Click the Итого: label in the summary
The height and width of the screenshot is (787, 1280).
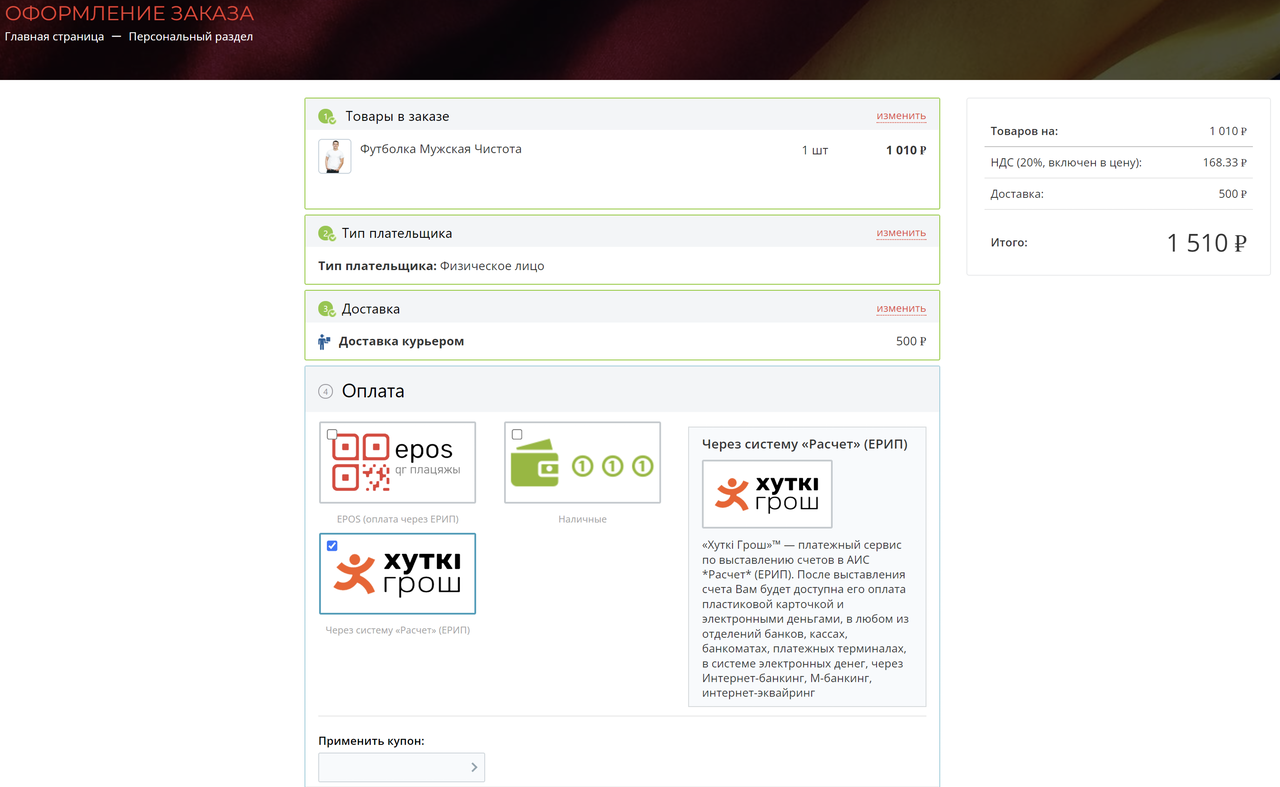[1009, 243]
